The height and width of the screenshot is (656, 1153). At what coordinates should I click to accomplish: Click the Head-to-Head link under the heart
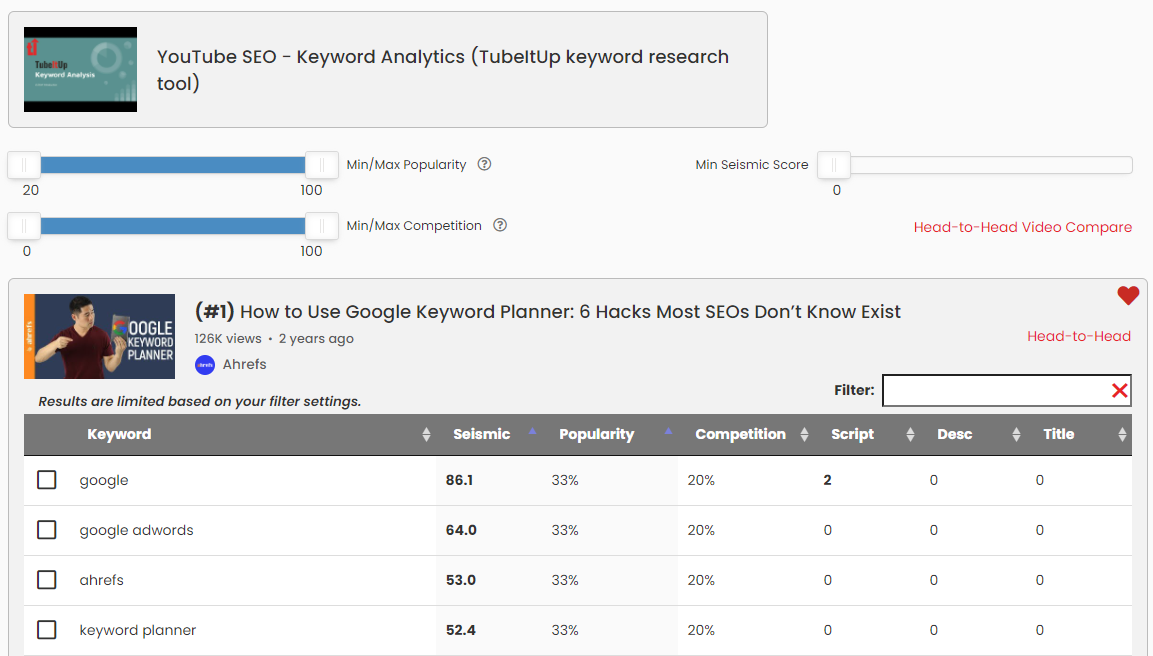click(x=1079, y=336)
